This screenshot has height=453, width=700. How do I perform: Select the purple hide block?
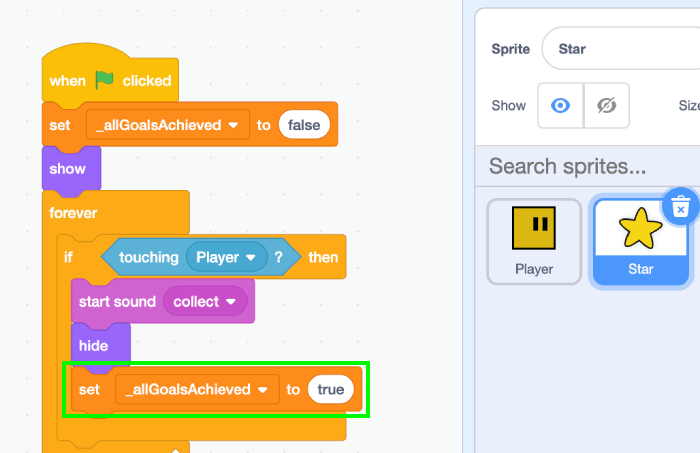pos(94,345)
